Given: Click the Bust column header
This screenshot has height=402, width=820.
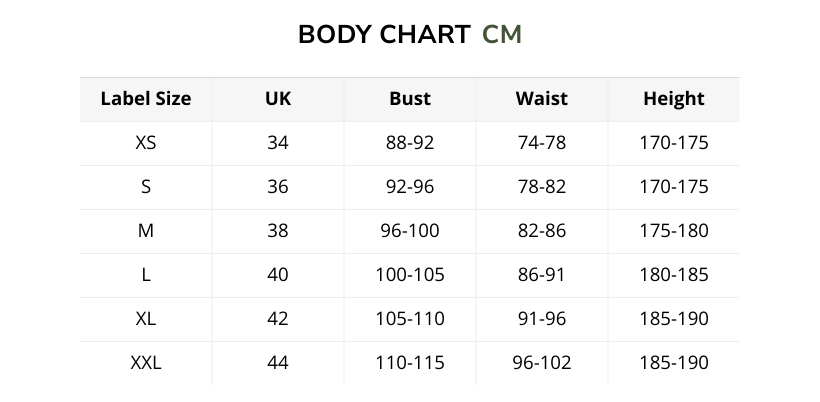Looking at the screenshot, I should (410, 99).
